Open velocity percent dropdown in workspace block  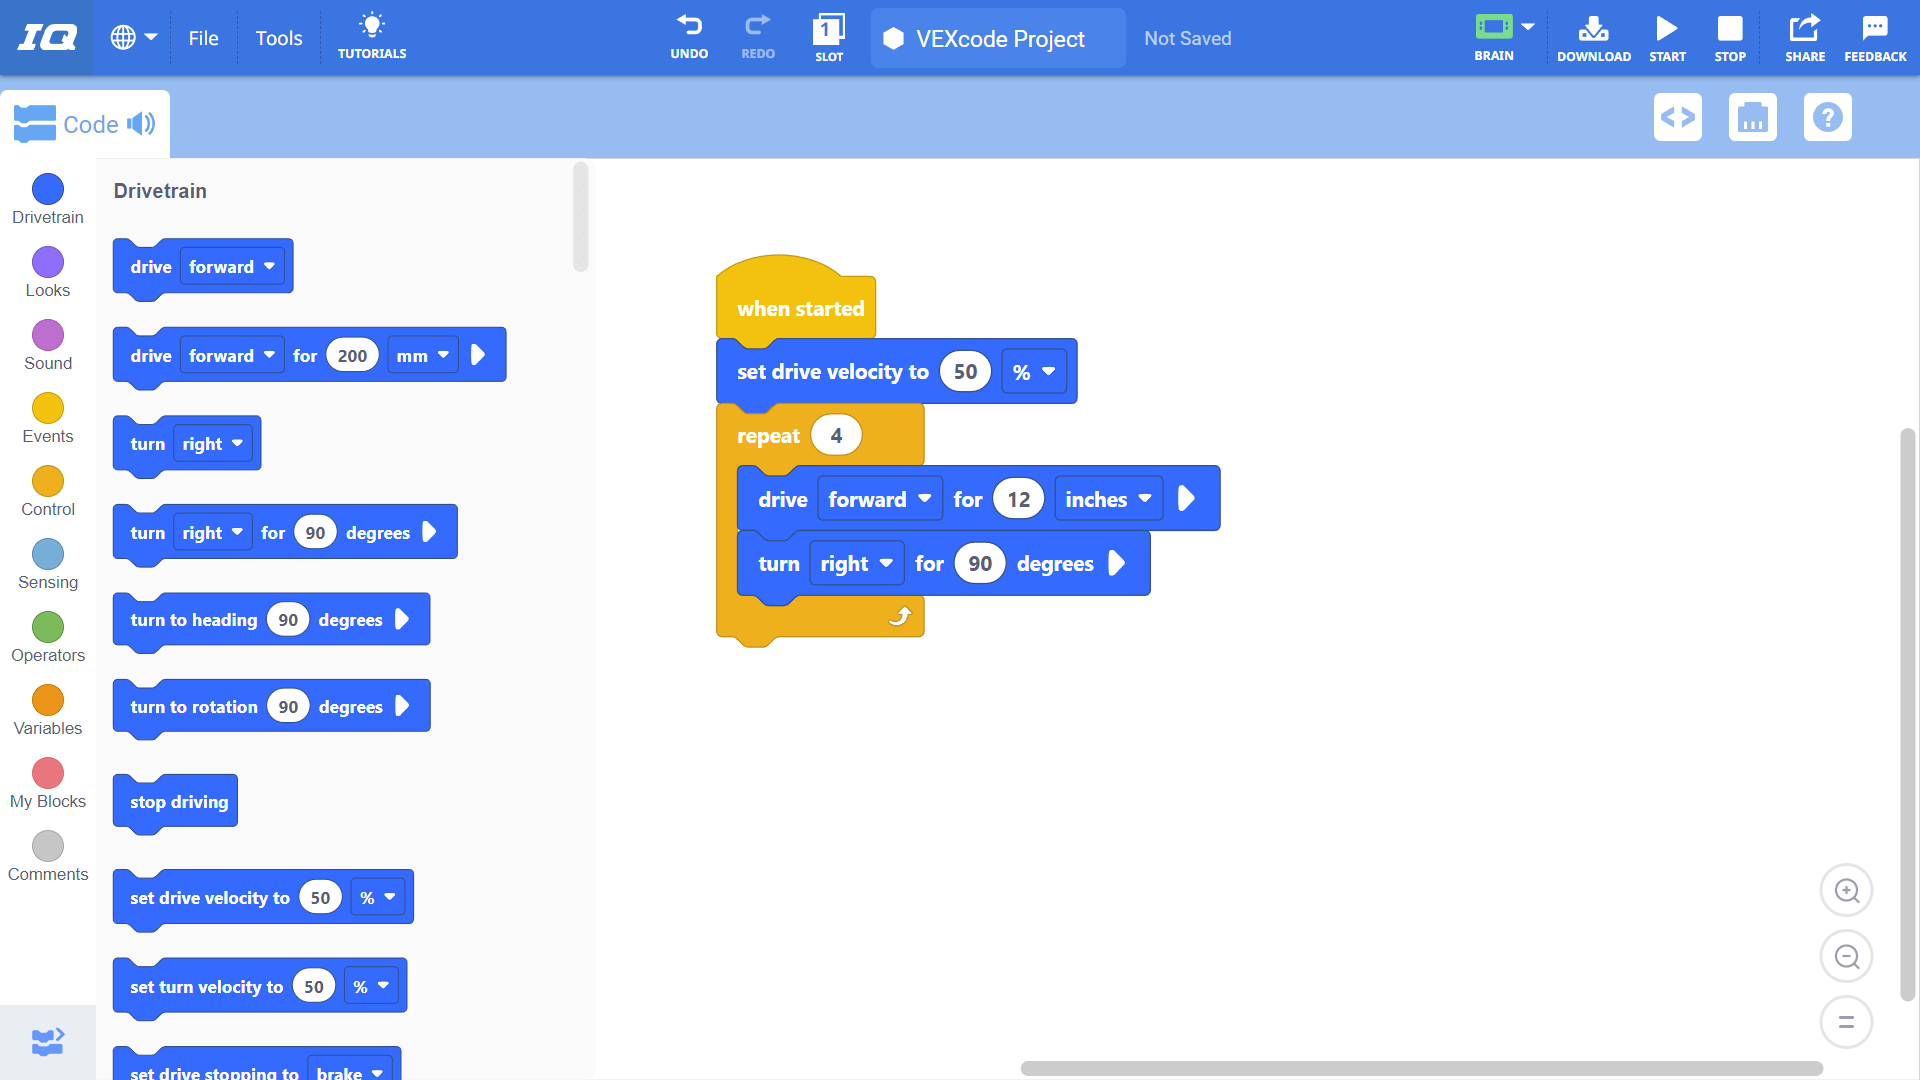[1033, 372]
